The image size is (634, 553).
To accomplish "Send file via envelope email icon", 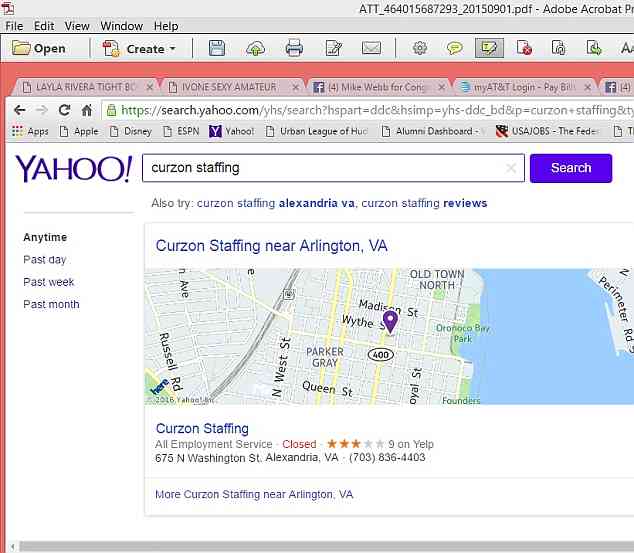I will click(371, 48).
